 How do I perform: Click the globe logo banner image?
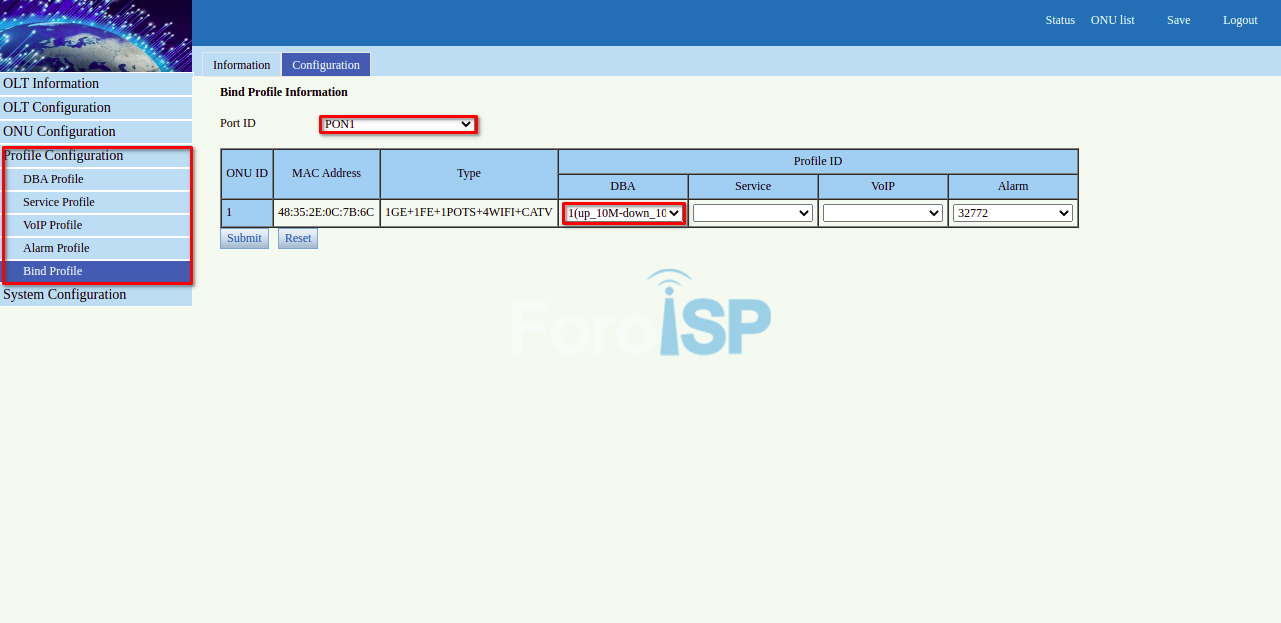click(x=96, y=36)
